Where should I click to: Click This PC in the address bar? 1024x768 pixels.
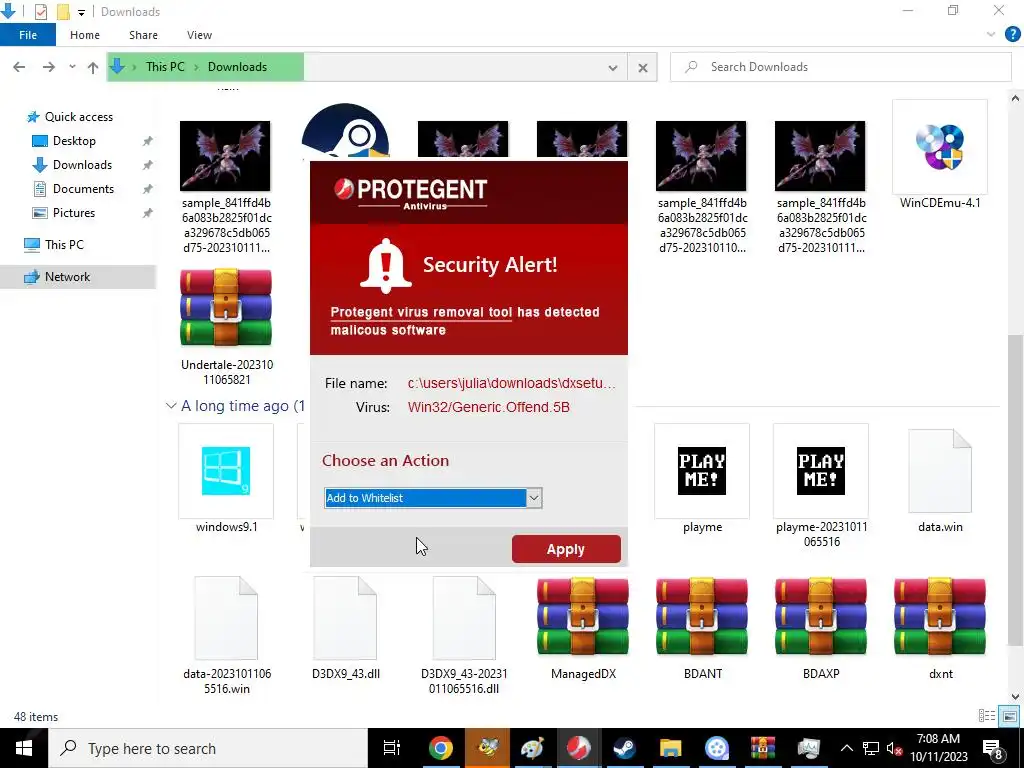coord(165,67)
